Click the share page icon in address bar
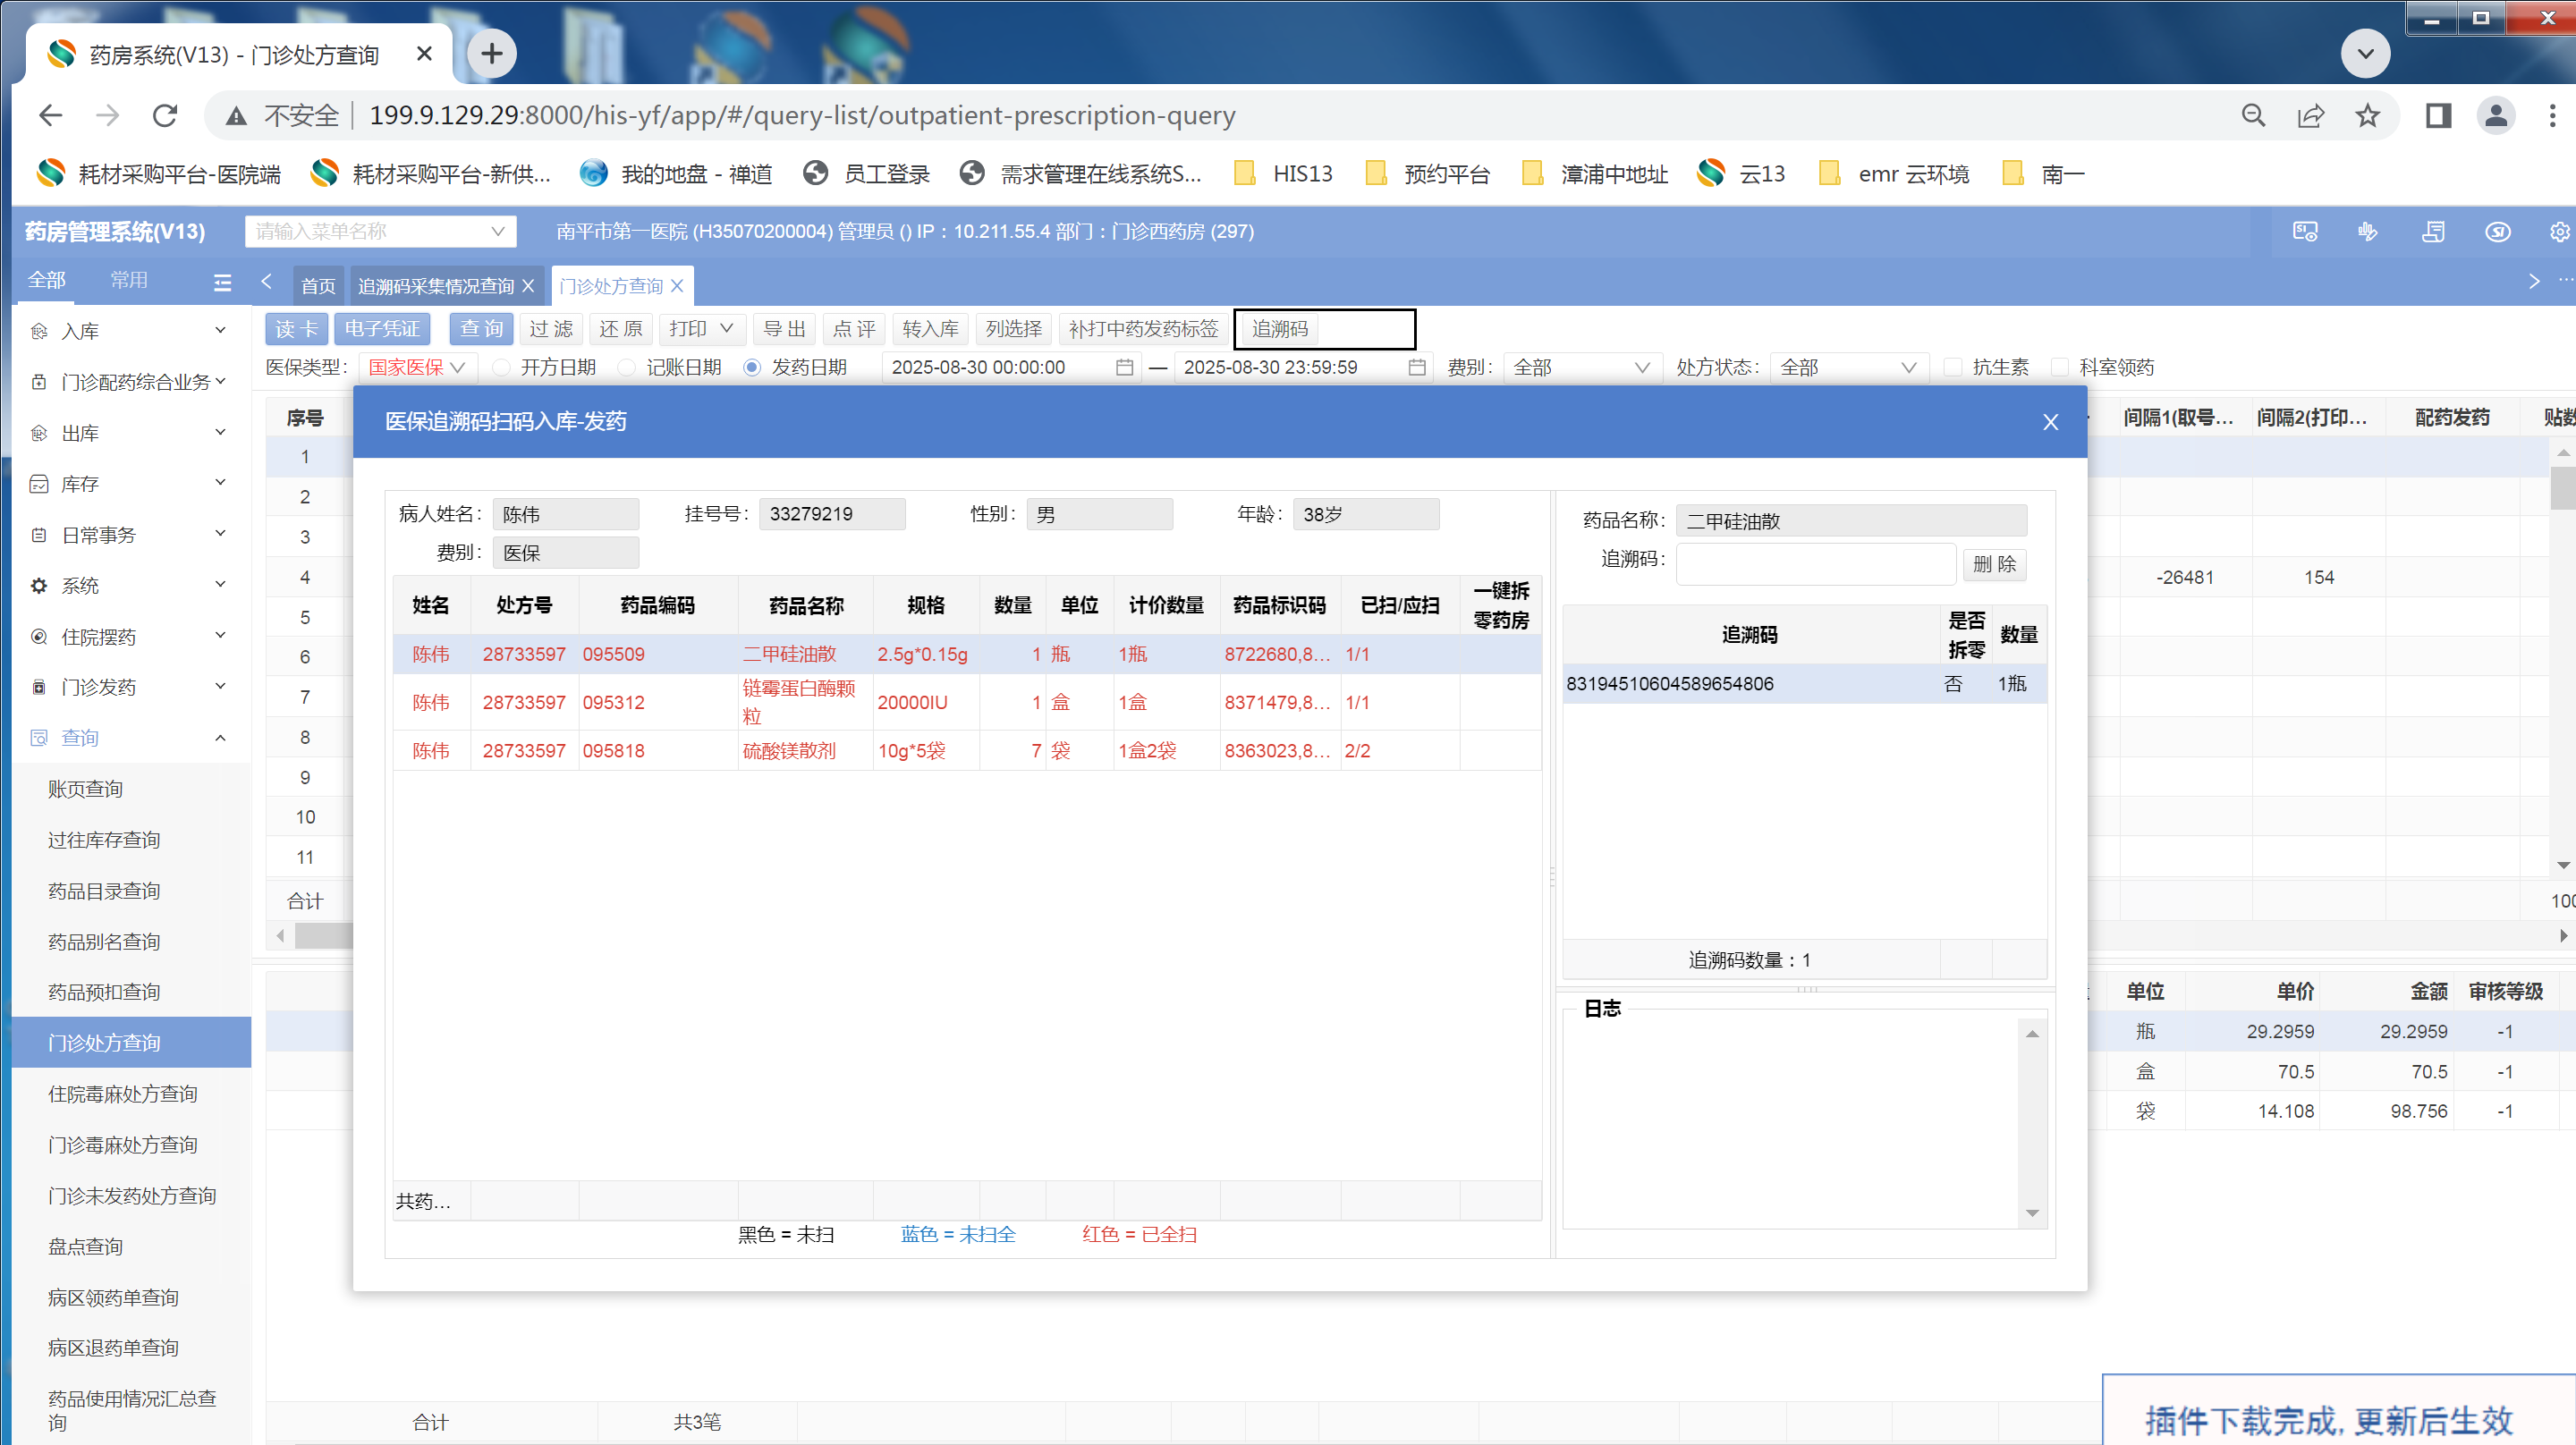 (x=2310, y=116)
